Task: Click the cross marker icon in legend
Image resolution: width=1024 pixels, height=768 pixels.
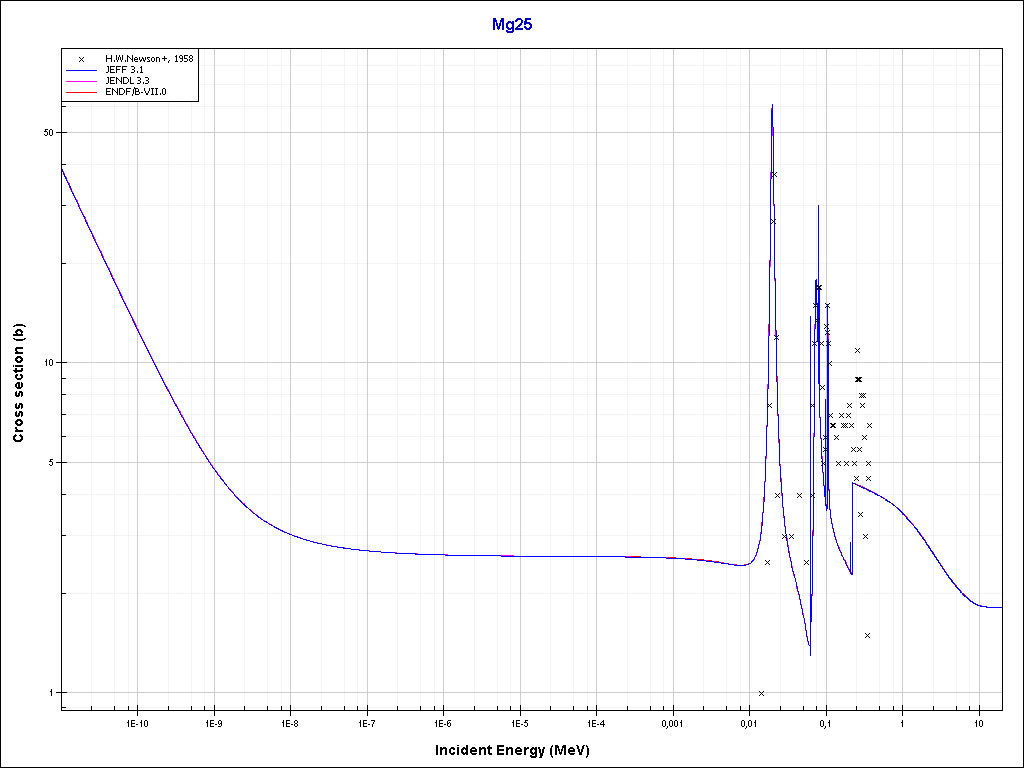Action: (81, 59)
